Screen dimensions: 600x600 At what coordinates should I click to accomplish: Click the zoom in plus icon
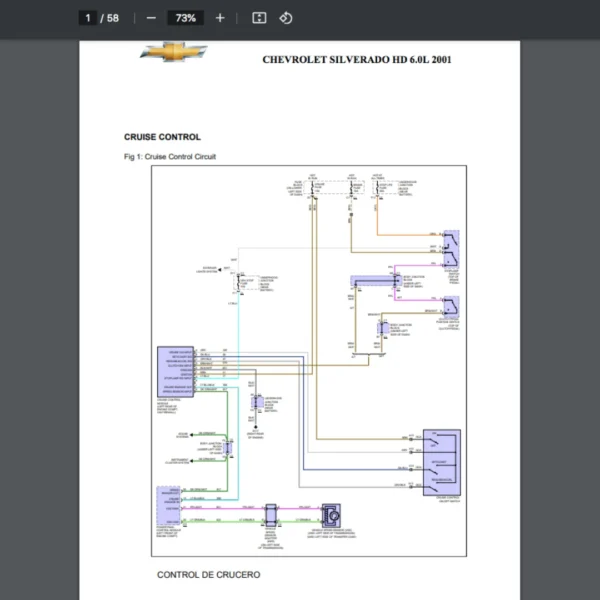[x=220, y=18]
